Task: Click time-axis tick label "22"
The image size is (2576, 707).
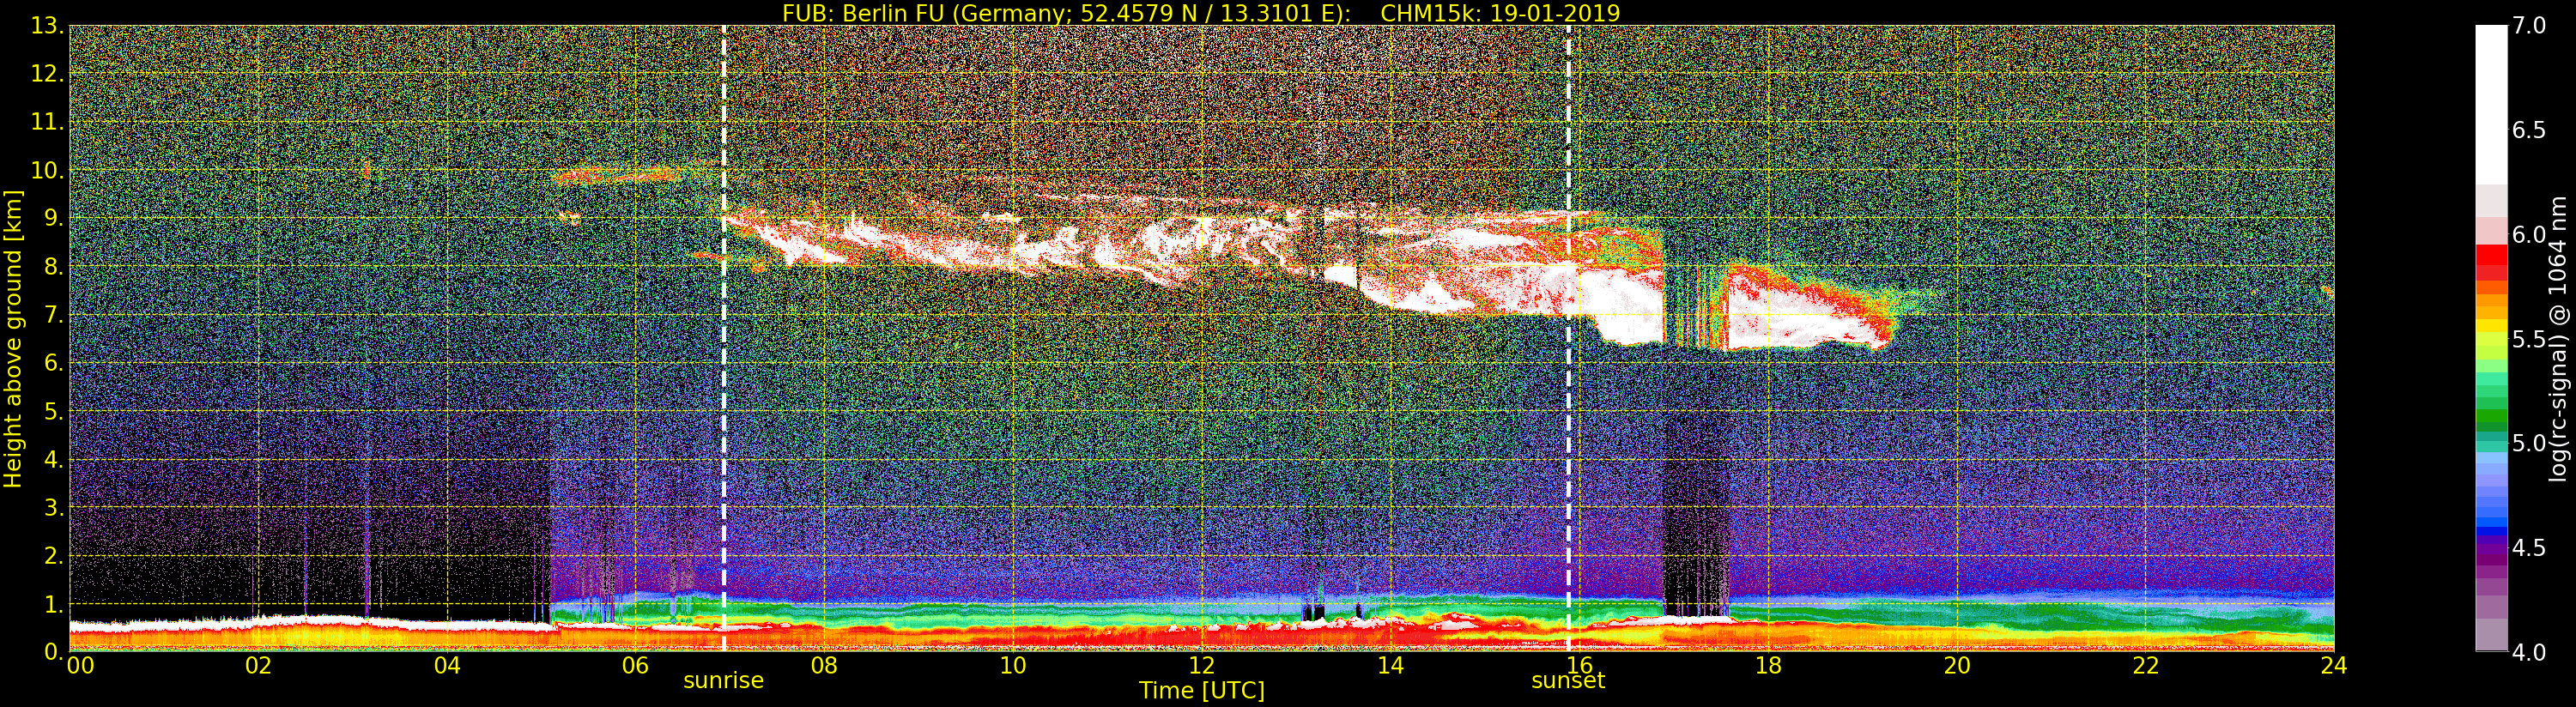Action: pyautogui.click(x=2146, y=665)
